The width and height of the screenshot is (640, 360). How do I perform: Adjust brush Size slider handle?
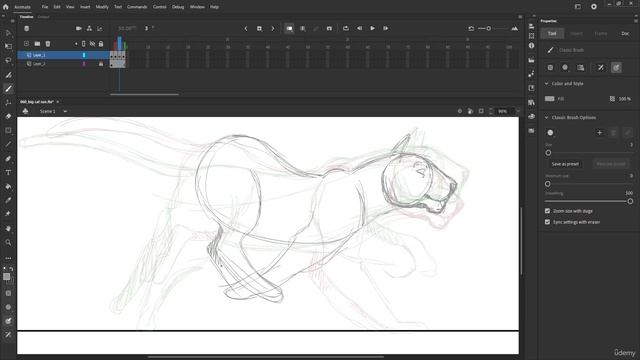(x=548, y=153)
